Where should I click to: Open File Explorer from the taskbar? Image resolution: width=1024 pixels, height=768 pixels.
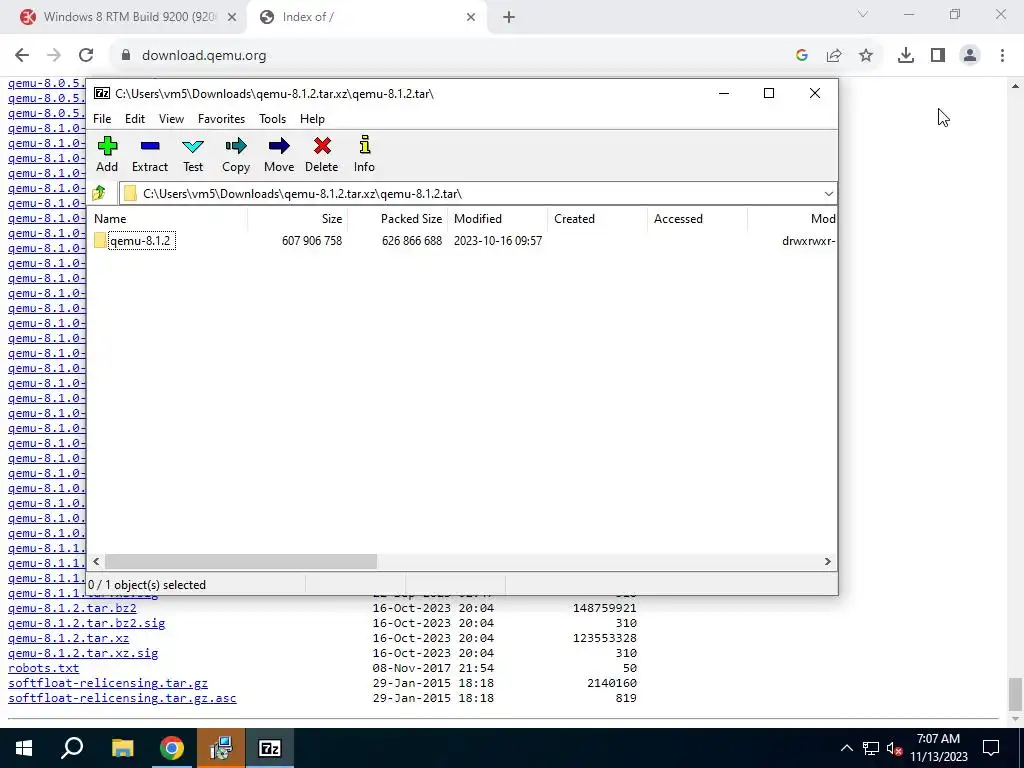click(x=122, y=748)
